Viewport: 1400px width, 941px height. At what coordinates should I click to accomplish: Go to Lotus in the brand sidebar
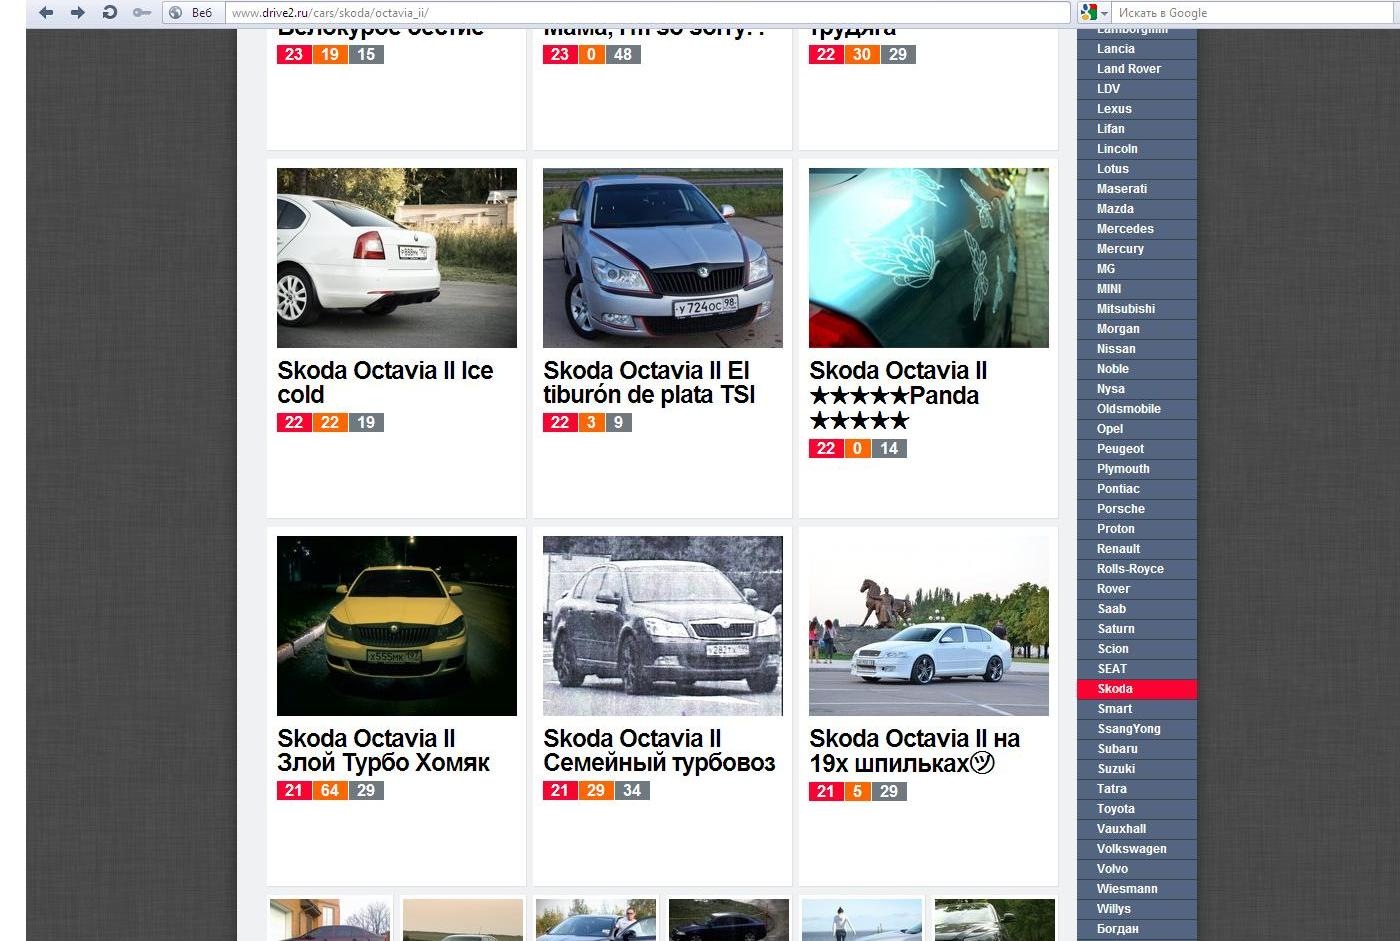1137,169
